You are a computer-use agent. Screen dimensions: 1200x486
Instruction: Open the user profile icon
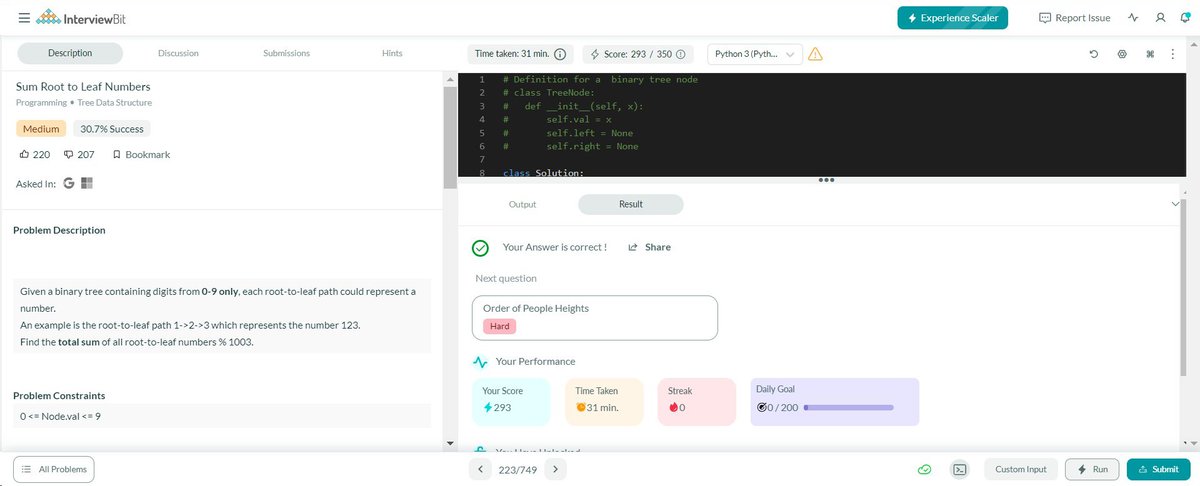[x=1160, y=18]
